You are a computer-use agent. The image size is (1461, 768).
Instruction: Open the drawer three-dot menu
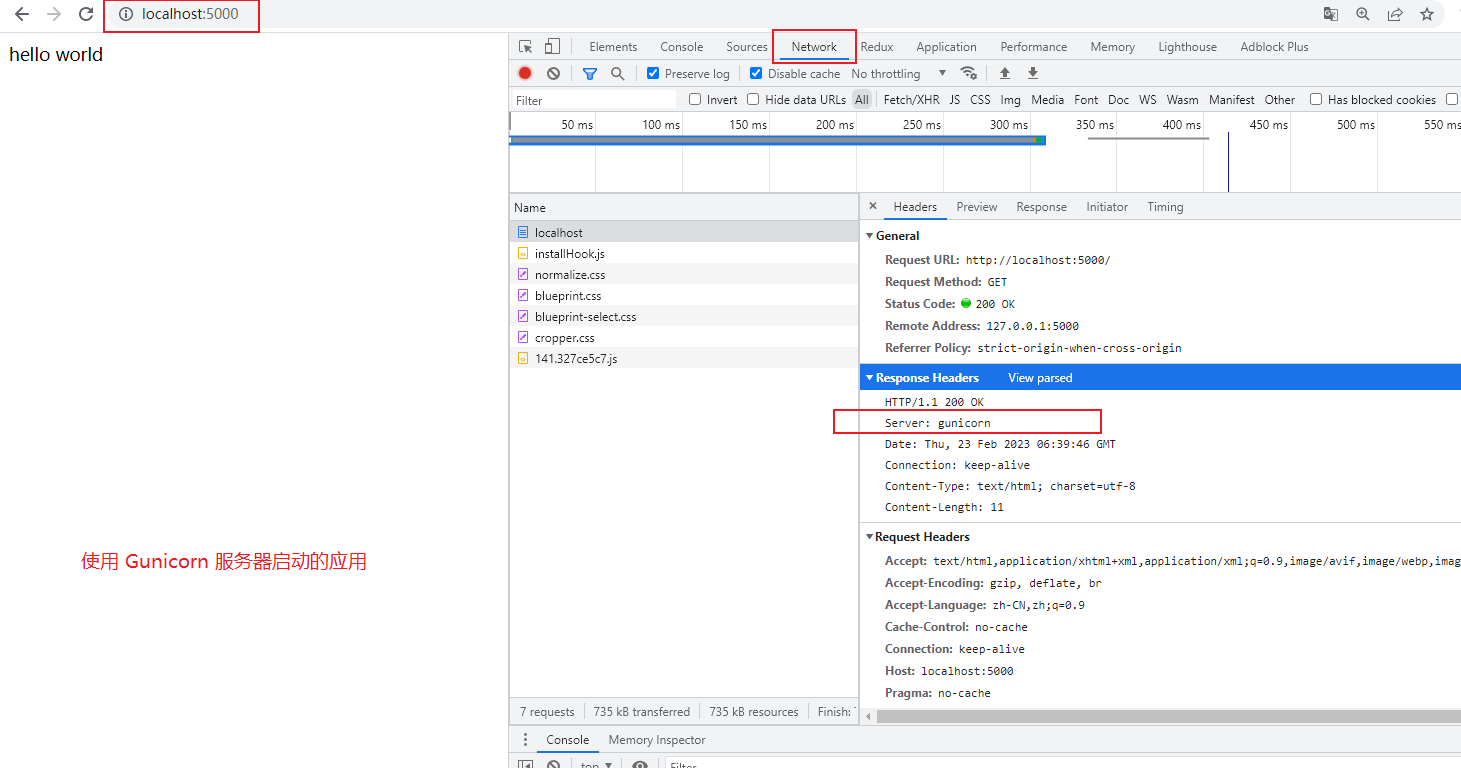pos(525,740)
